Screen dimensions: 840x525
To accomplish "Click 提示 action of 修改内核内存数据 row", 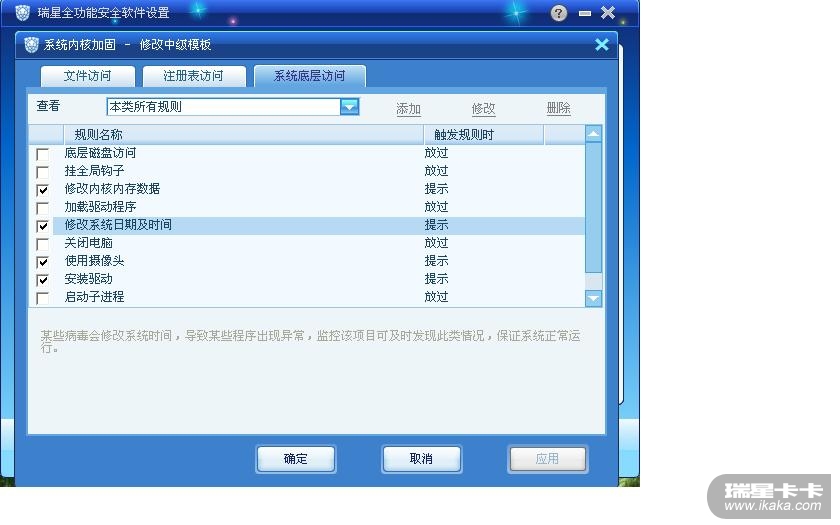I will point(436,189).
